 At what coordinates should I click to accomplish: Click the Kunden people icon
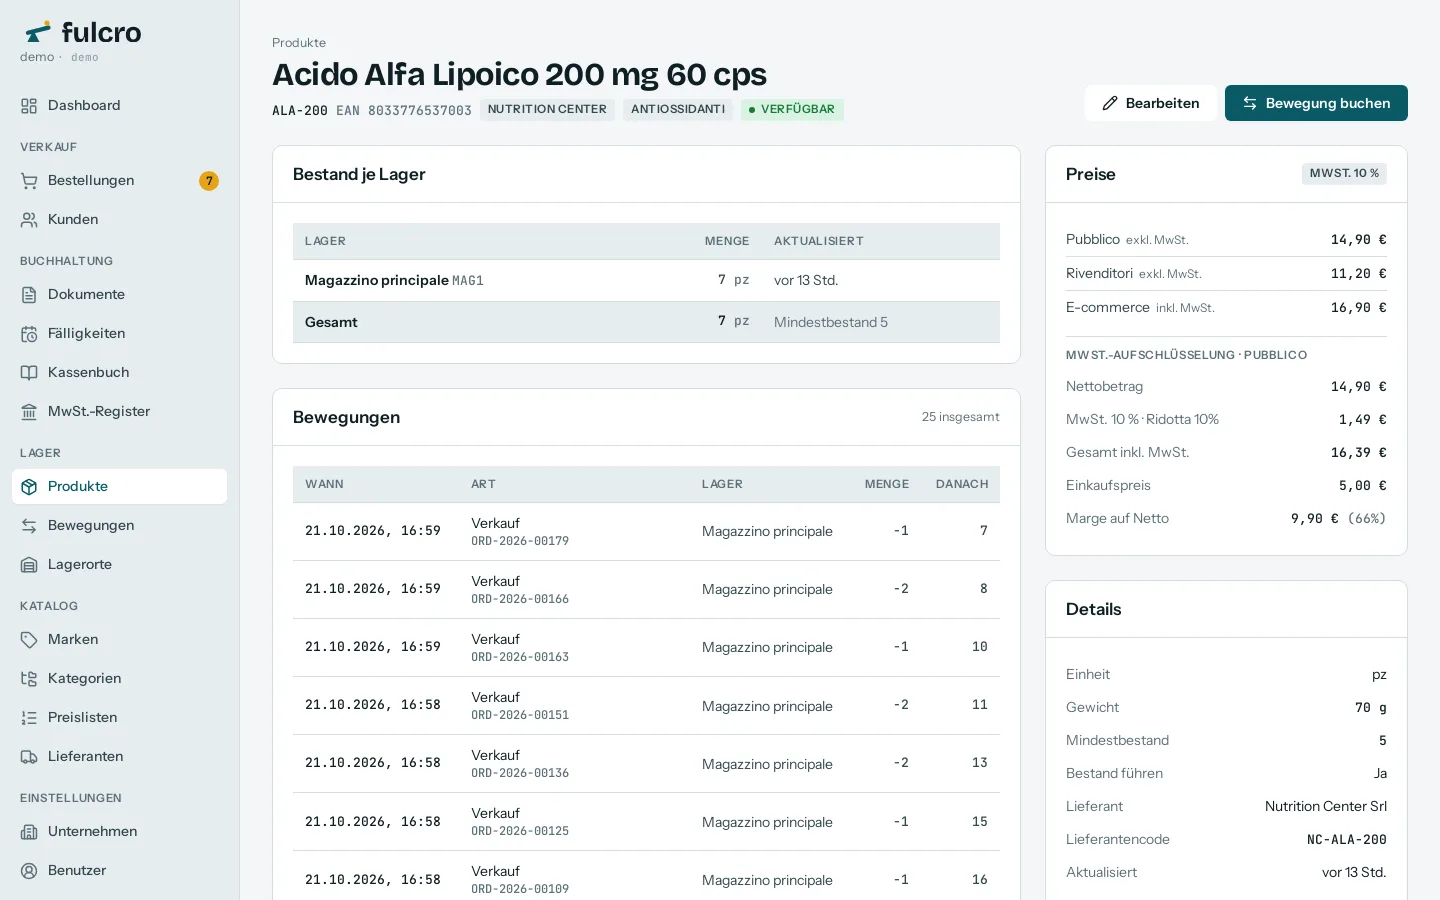click(29, 220)
